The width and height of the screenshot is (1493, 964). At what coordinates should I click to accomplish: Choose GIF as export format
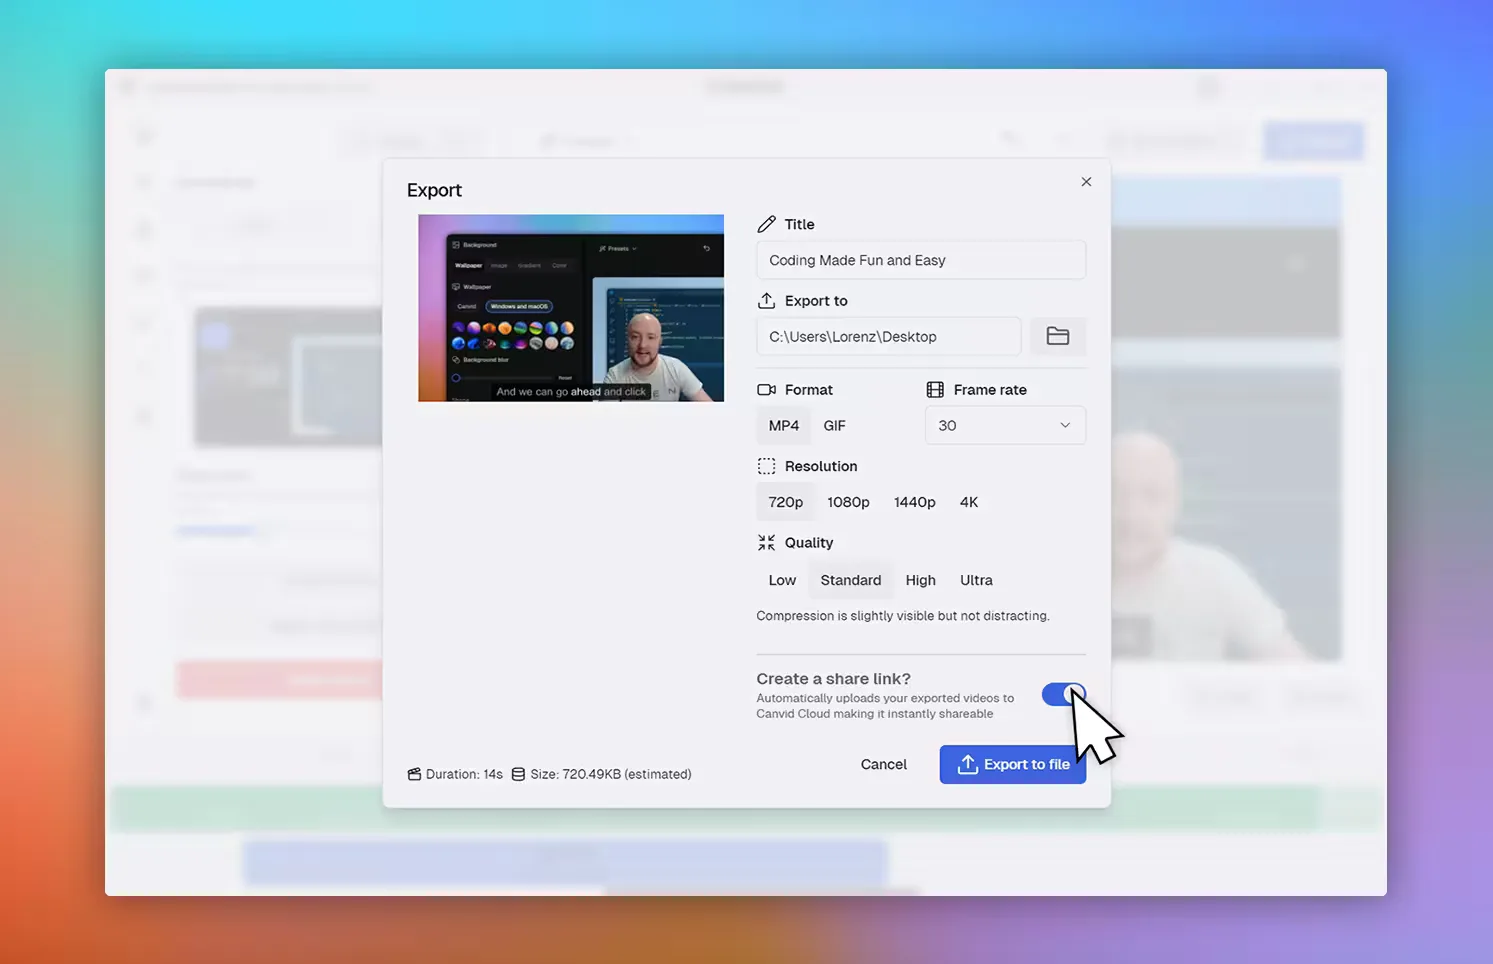click(834, 425)
